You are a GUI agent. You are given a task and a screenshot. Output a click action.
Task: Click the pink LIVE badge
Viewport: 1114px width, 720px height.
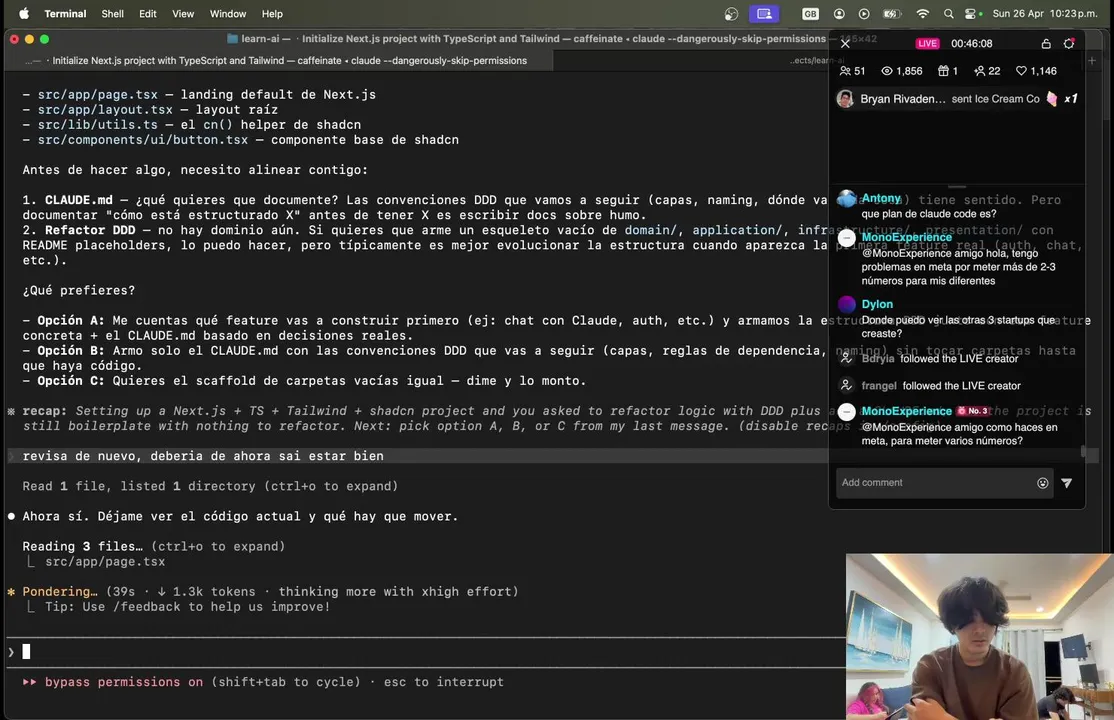point(927,43)
